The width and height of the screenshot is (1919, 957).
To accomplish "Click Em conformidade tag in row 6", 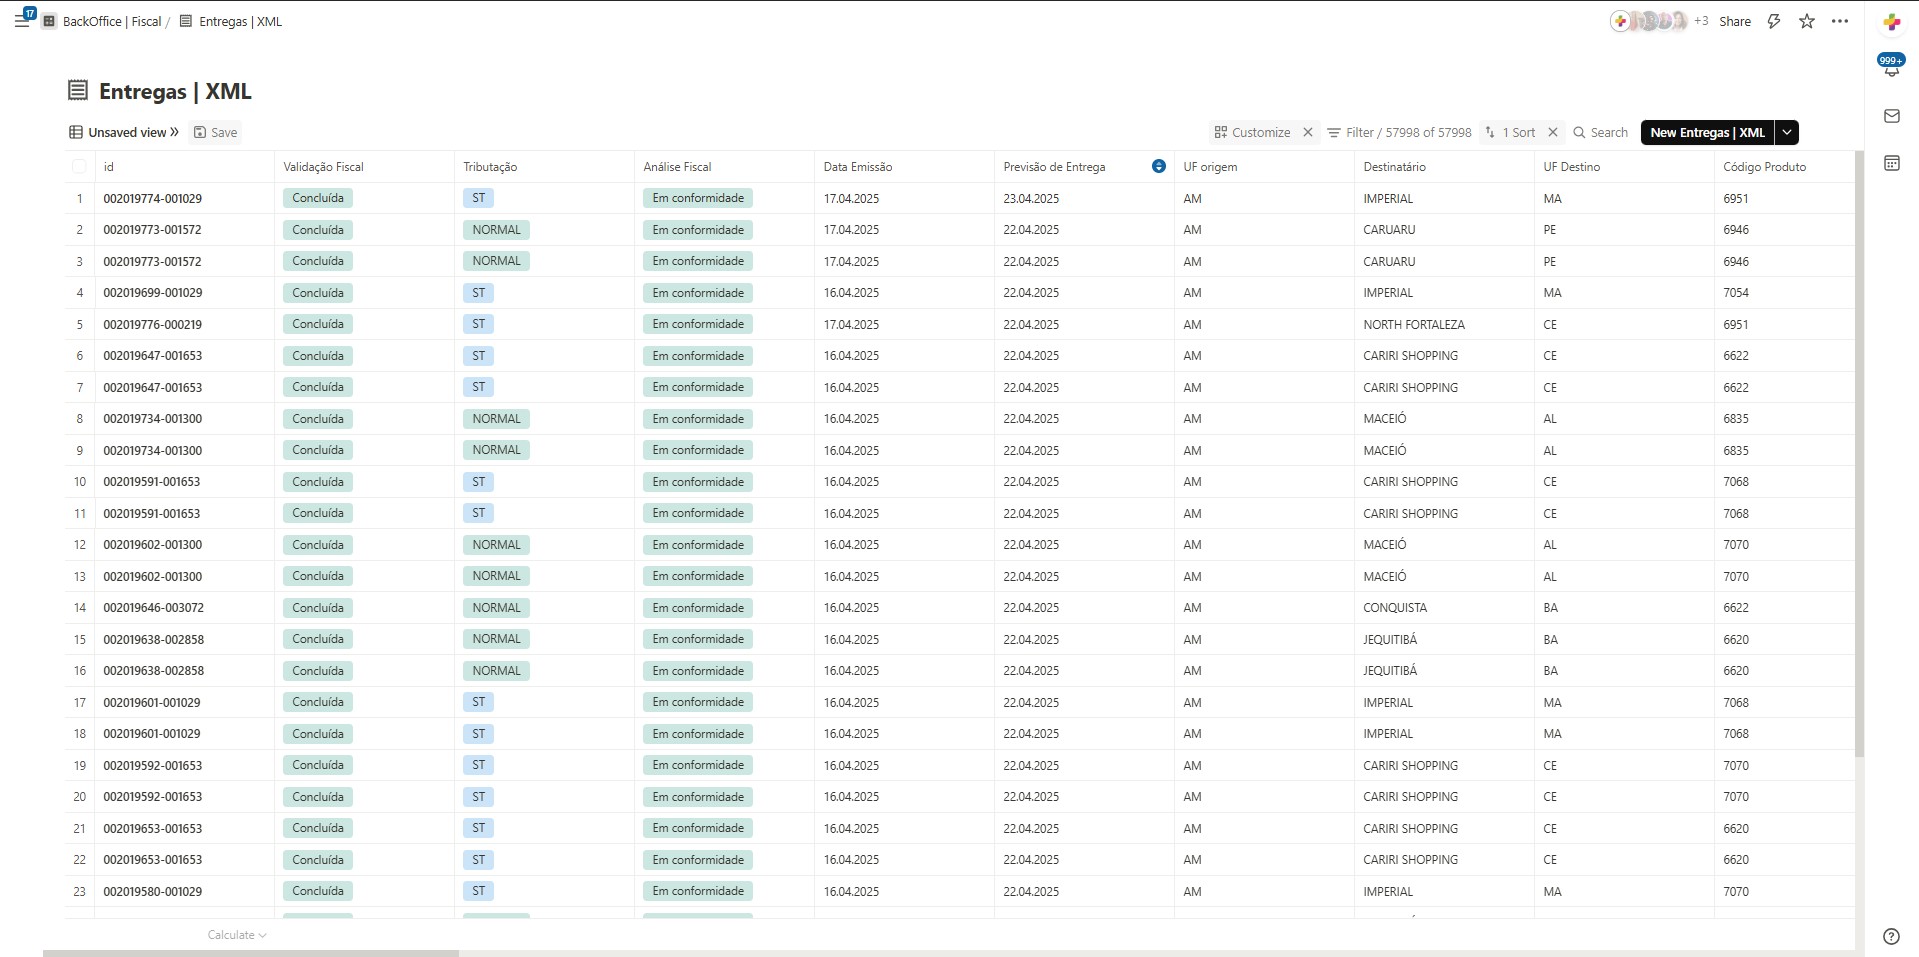I will pos(698,356).
